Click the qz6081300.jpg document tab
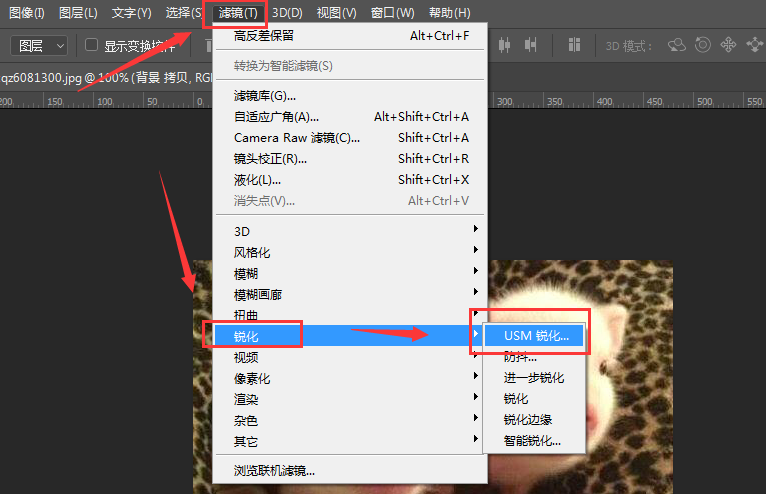This screenshot has height=494, width=766. pyautogui.click(x=106, y=77)
